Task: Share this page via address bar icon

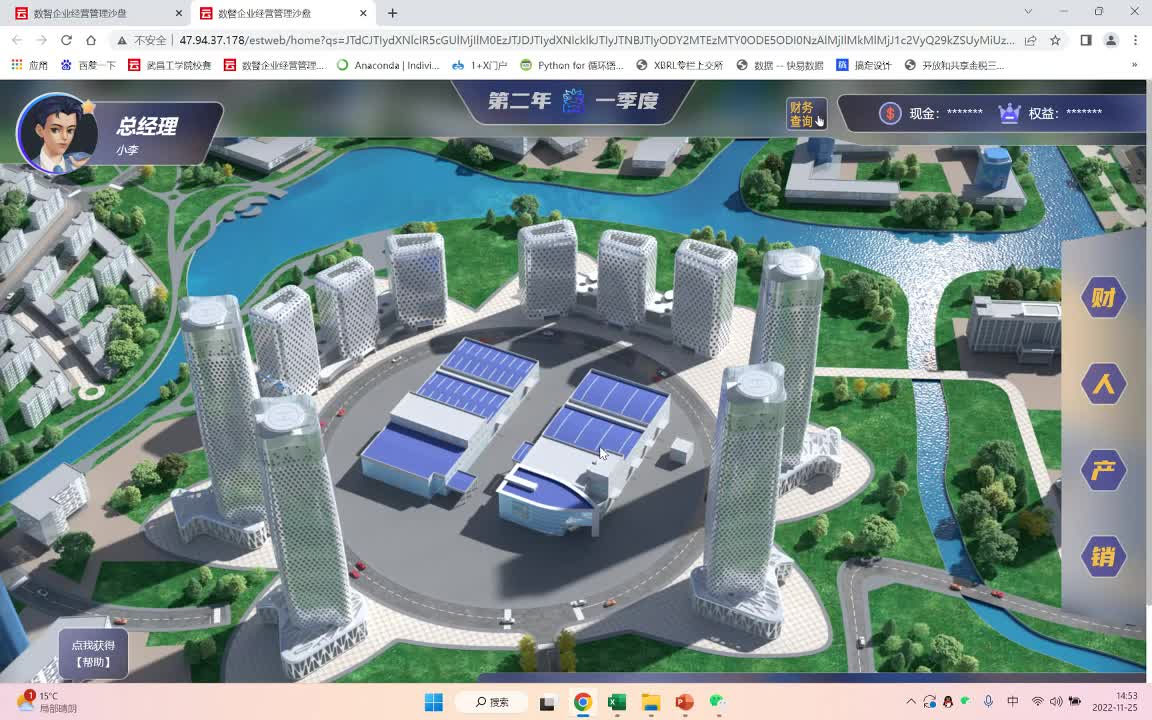Action: tap(1031, 40)
